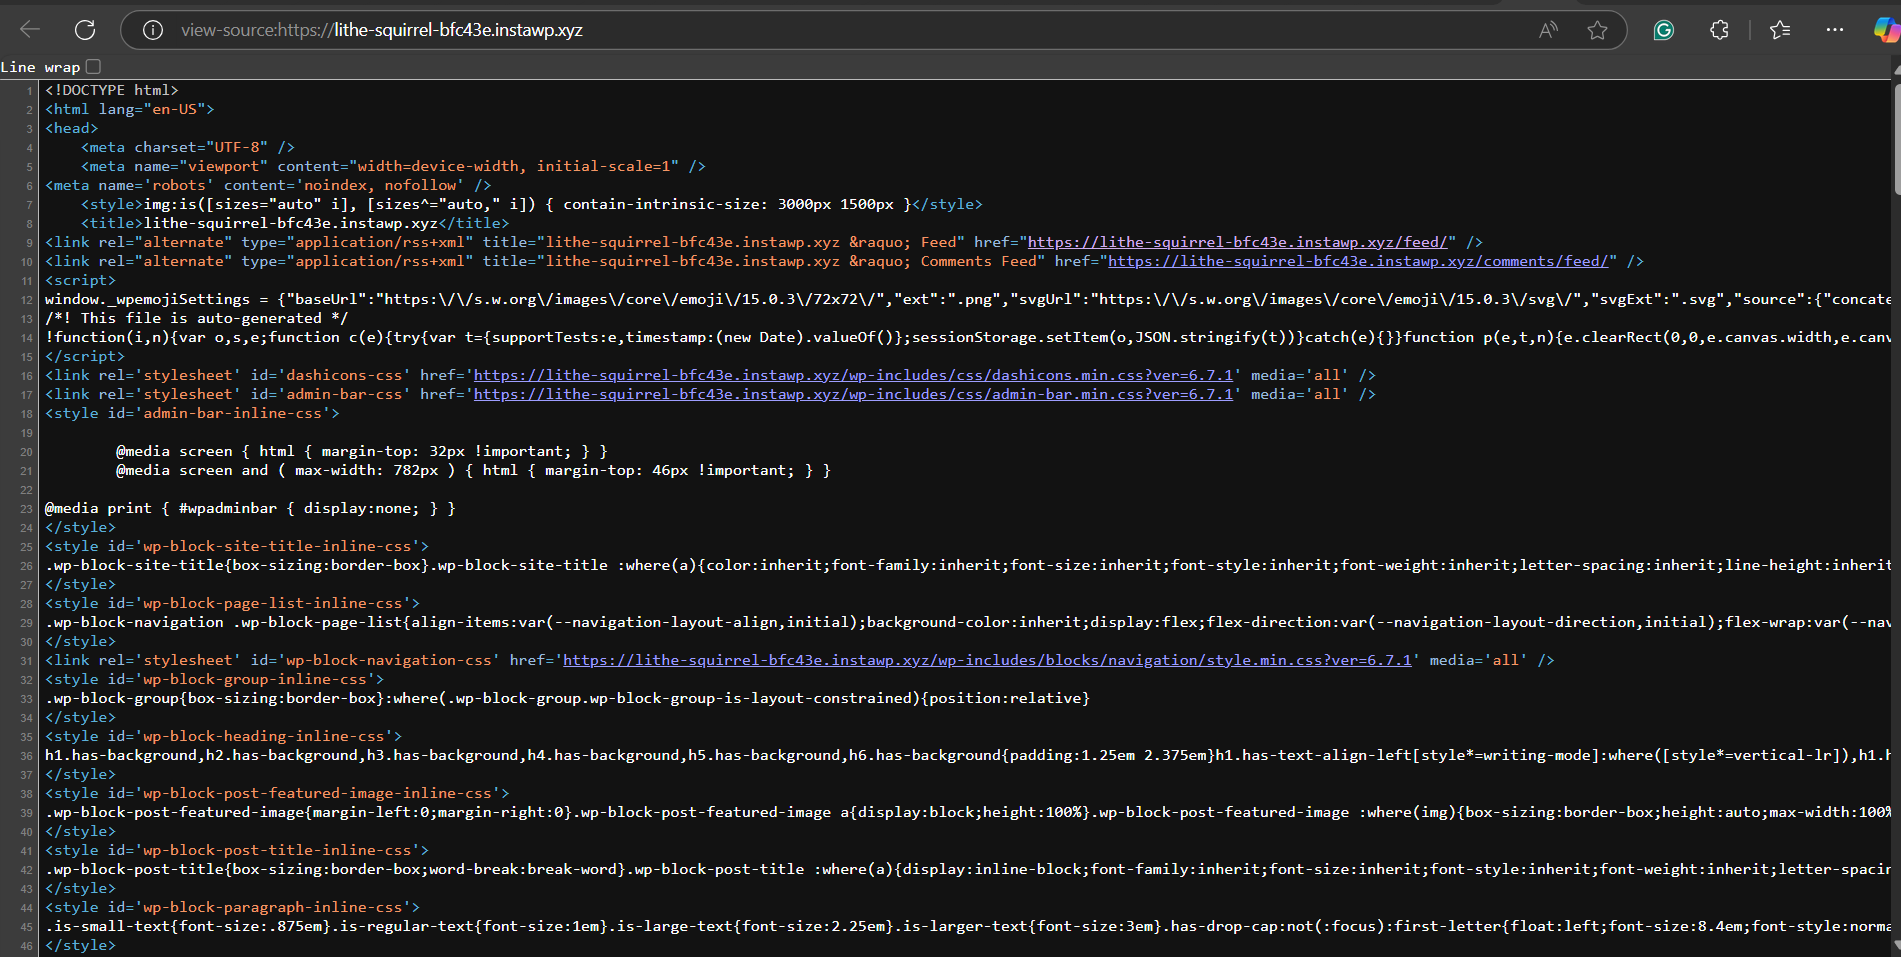
Task: Click the 'Line wrap' label text
Action: (x=40, y=67)
